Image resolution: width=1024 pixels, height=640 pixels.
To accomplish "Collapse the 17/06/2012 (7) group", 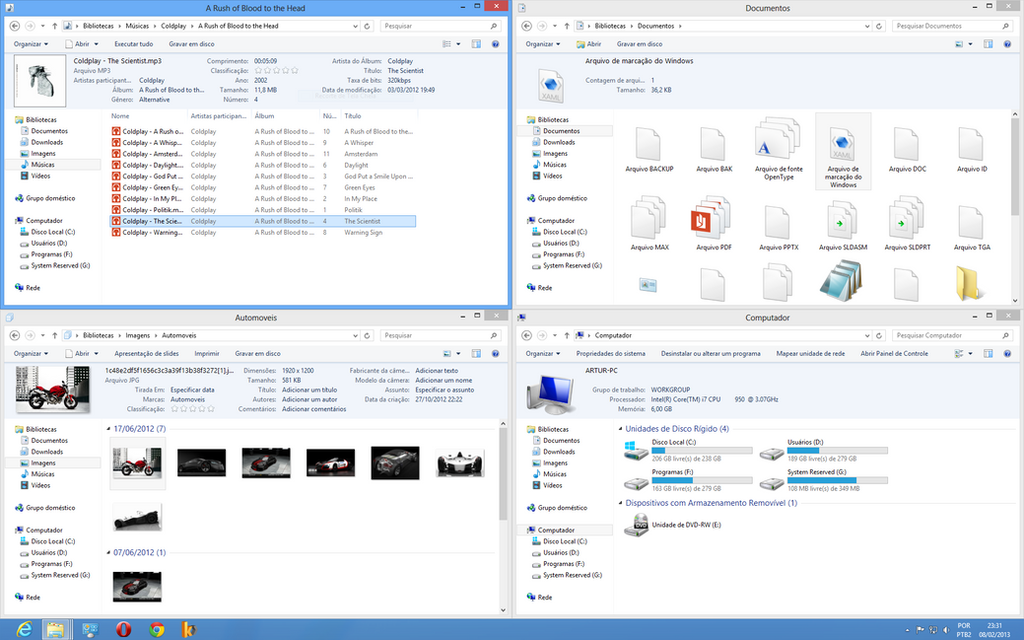I will click(x=108, y=429).
